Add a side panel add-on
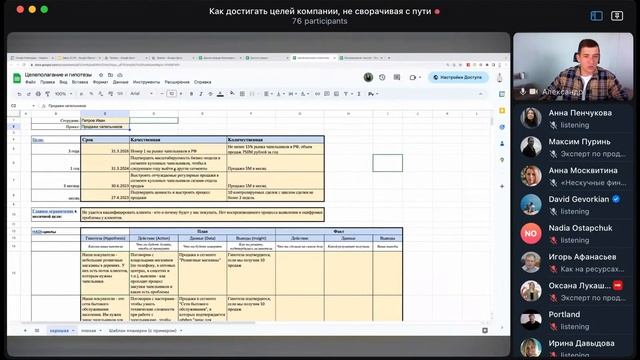640x360 pixels. [502, 186]
